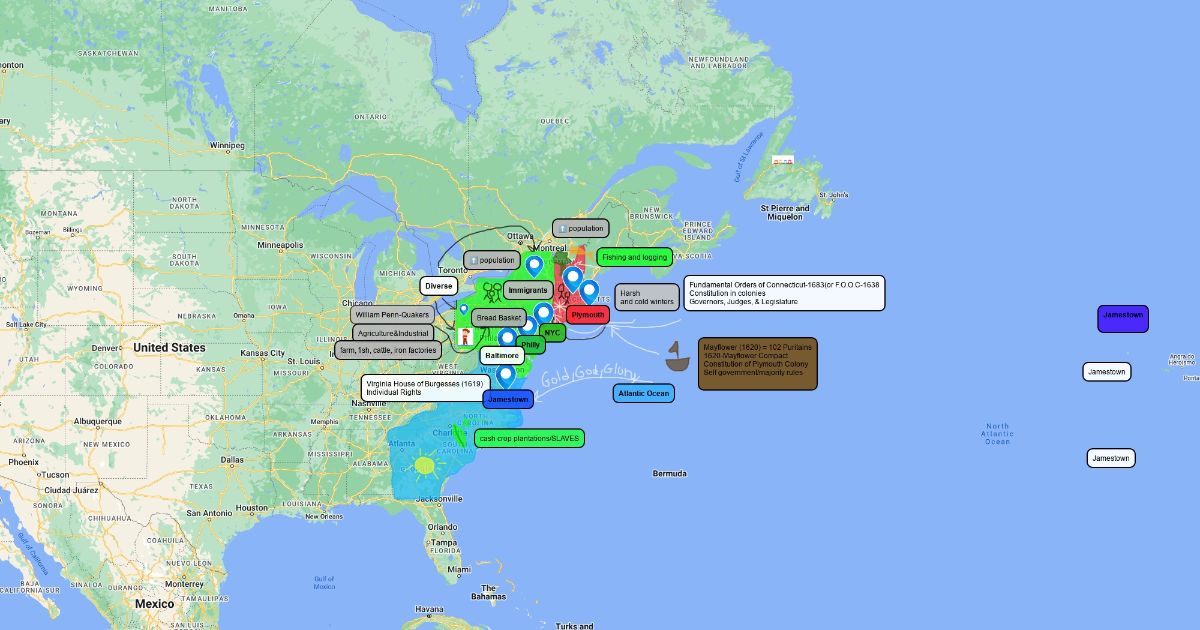The height and width of the screenshot is (630, 1200).
Task: Click the Harsh and cold winters label
Action: pyautogui.click(x=647, y=297)
